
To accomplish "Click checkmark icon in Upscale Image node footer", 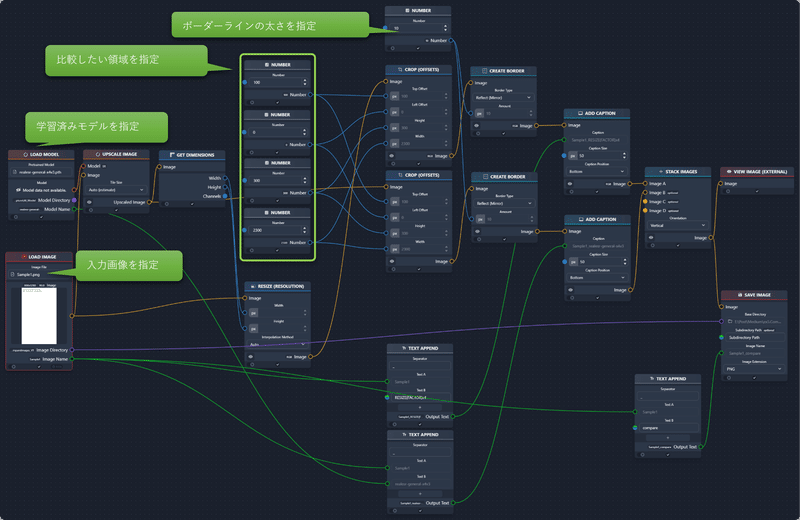I will point(116,210).
